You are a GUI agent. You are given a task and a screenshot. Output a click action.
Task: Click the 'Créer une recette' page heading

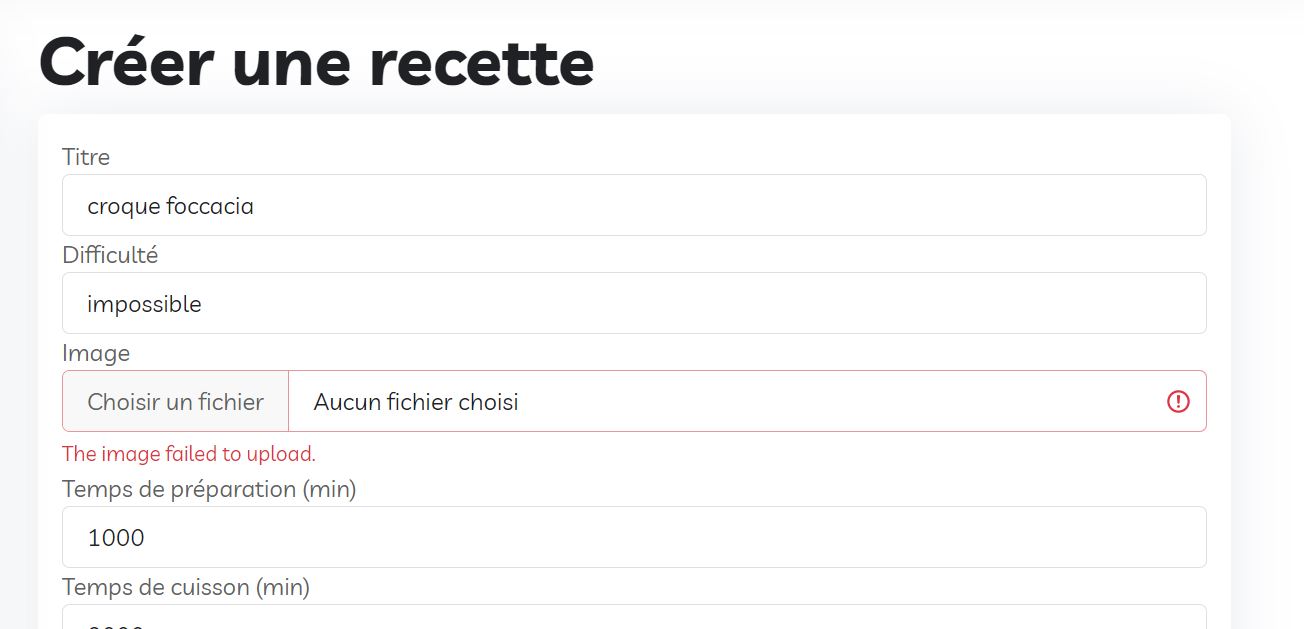click(316, 62)
